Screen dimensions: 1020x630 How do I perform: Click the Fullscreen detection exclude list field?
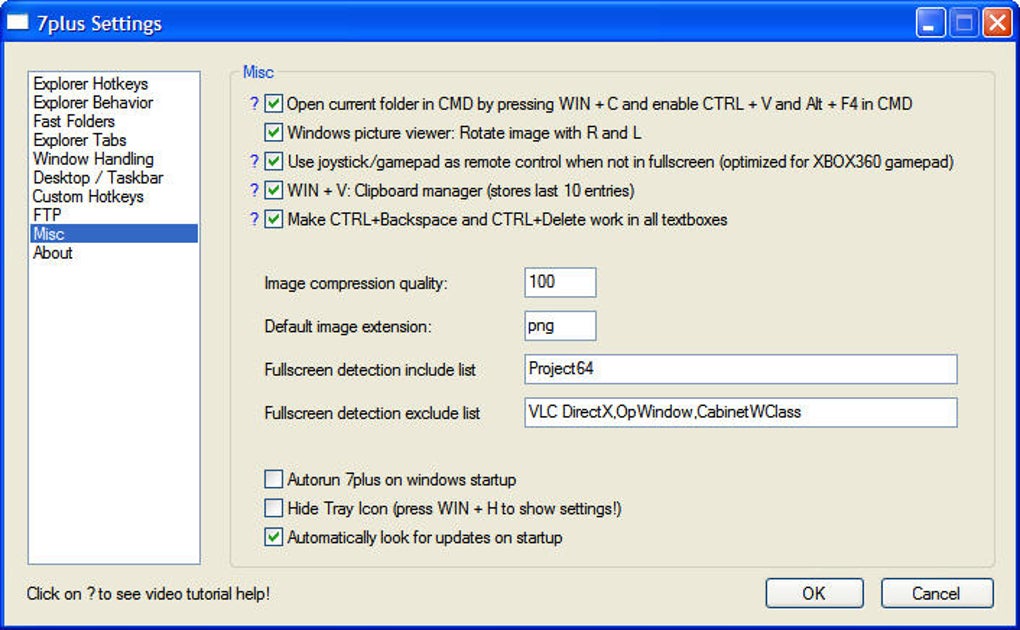click(x=740, y=413)
